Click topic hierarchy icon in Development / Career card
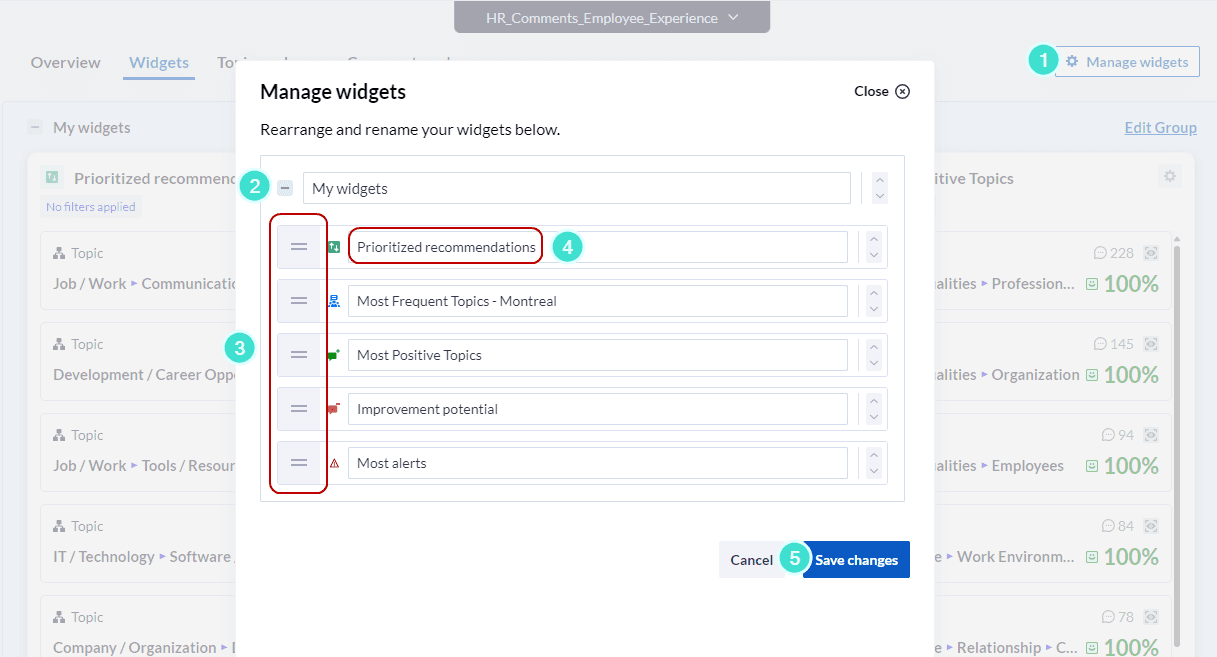 [x=60, y=344]
